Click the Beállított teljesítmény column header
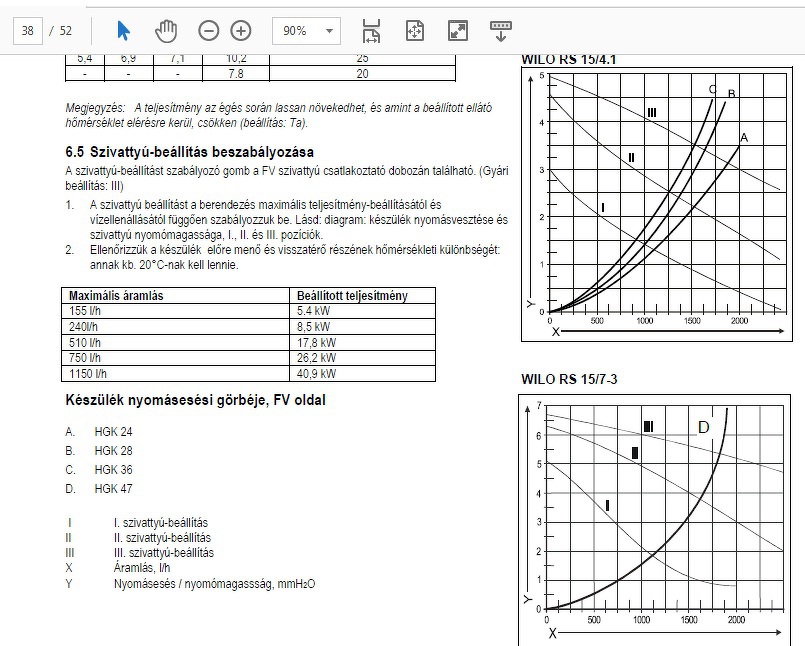Viewport: 805px width, 646px height. [x=352, y=296]
